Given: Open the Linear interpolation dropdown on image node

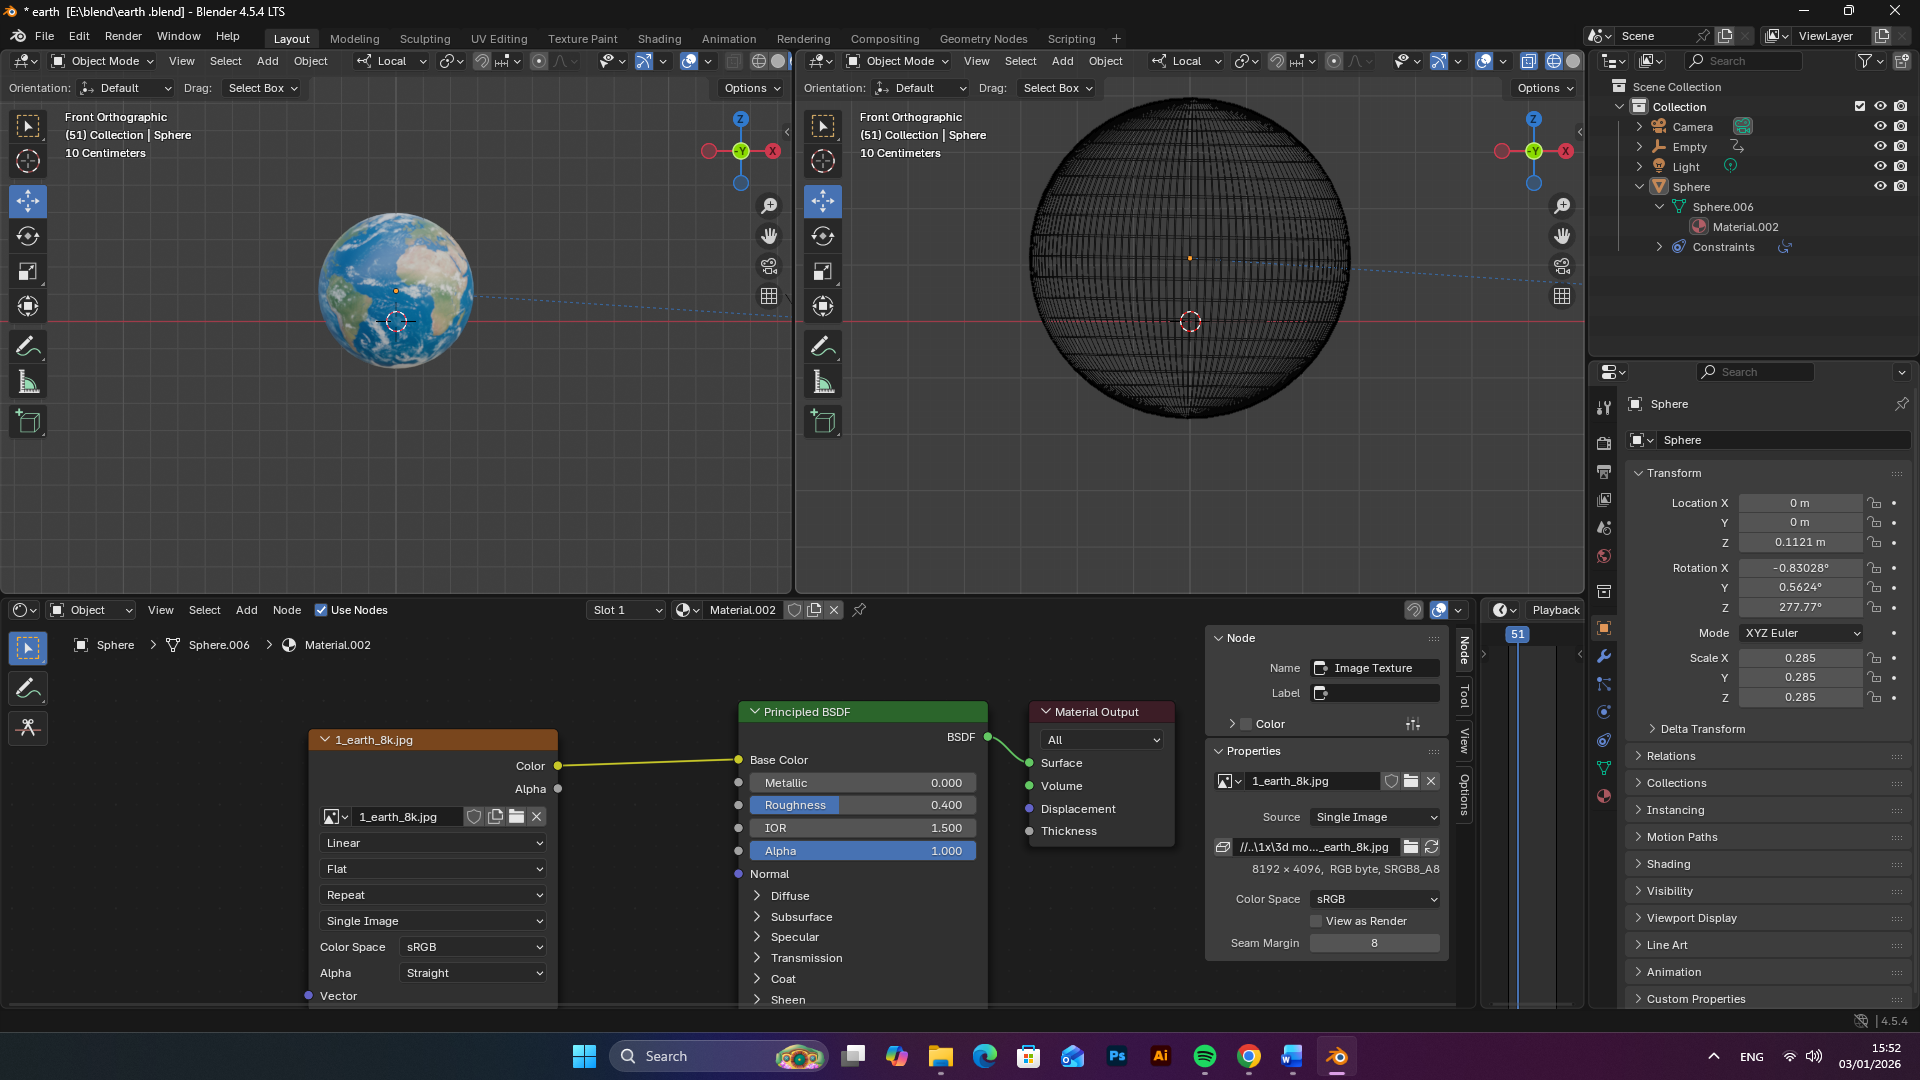Looking at the screenshot, I should tap(433, 843).
